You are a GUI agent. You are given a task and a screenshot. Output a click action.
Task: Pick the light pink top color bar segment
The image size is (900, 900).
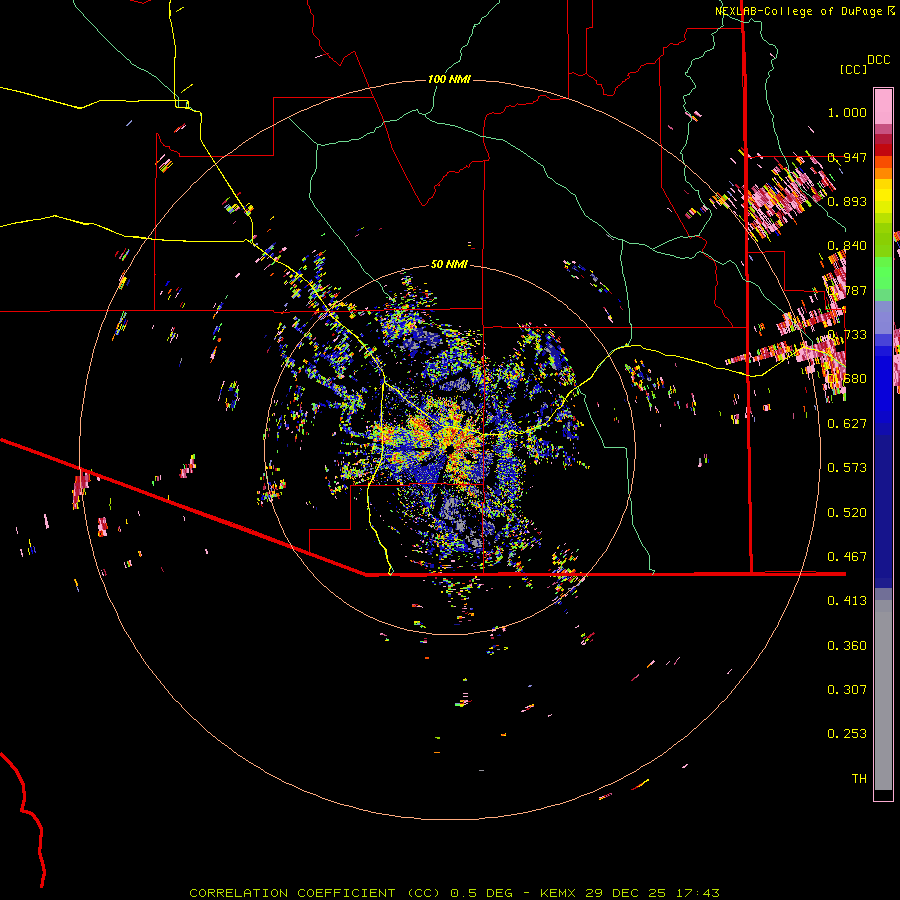click(x=883, y=107)
